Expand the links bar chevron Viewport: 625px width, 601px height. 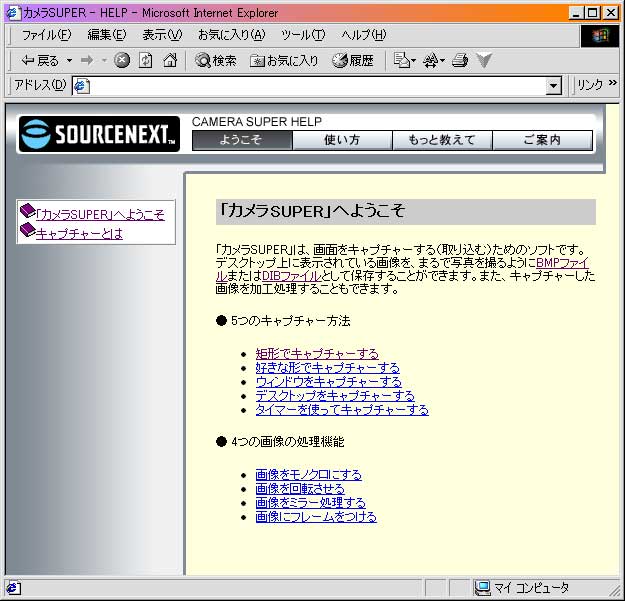(613, 83)
